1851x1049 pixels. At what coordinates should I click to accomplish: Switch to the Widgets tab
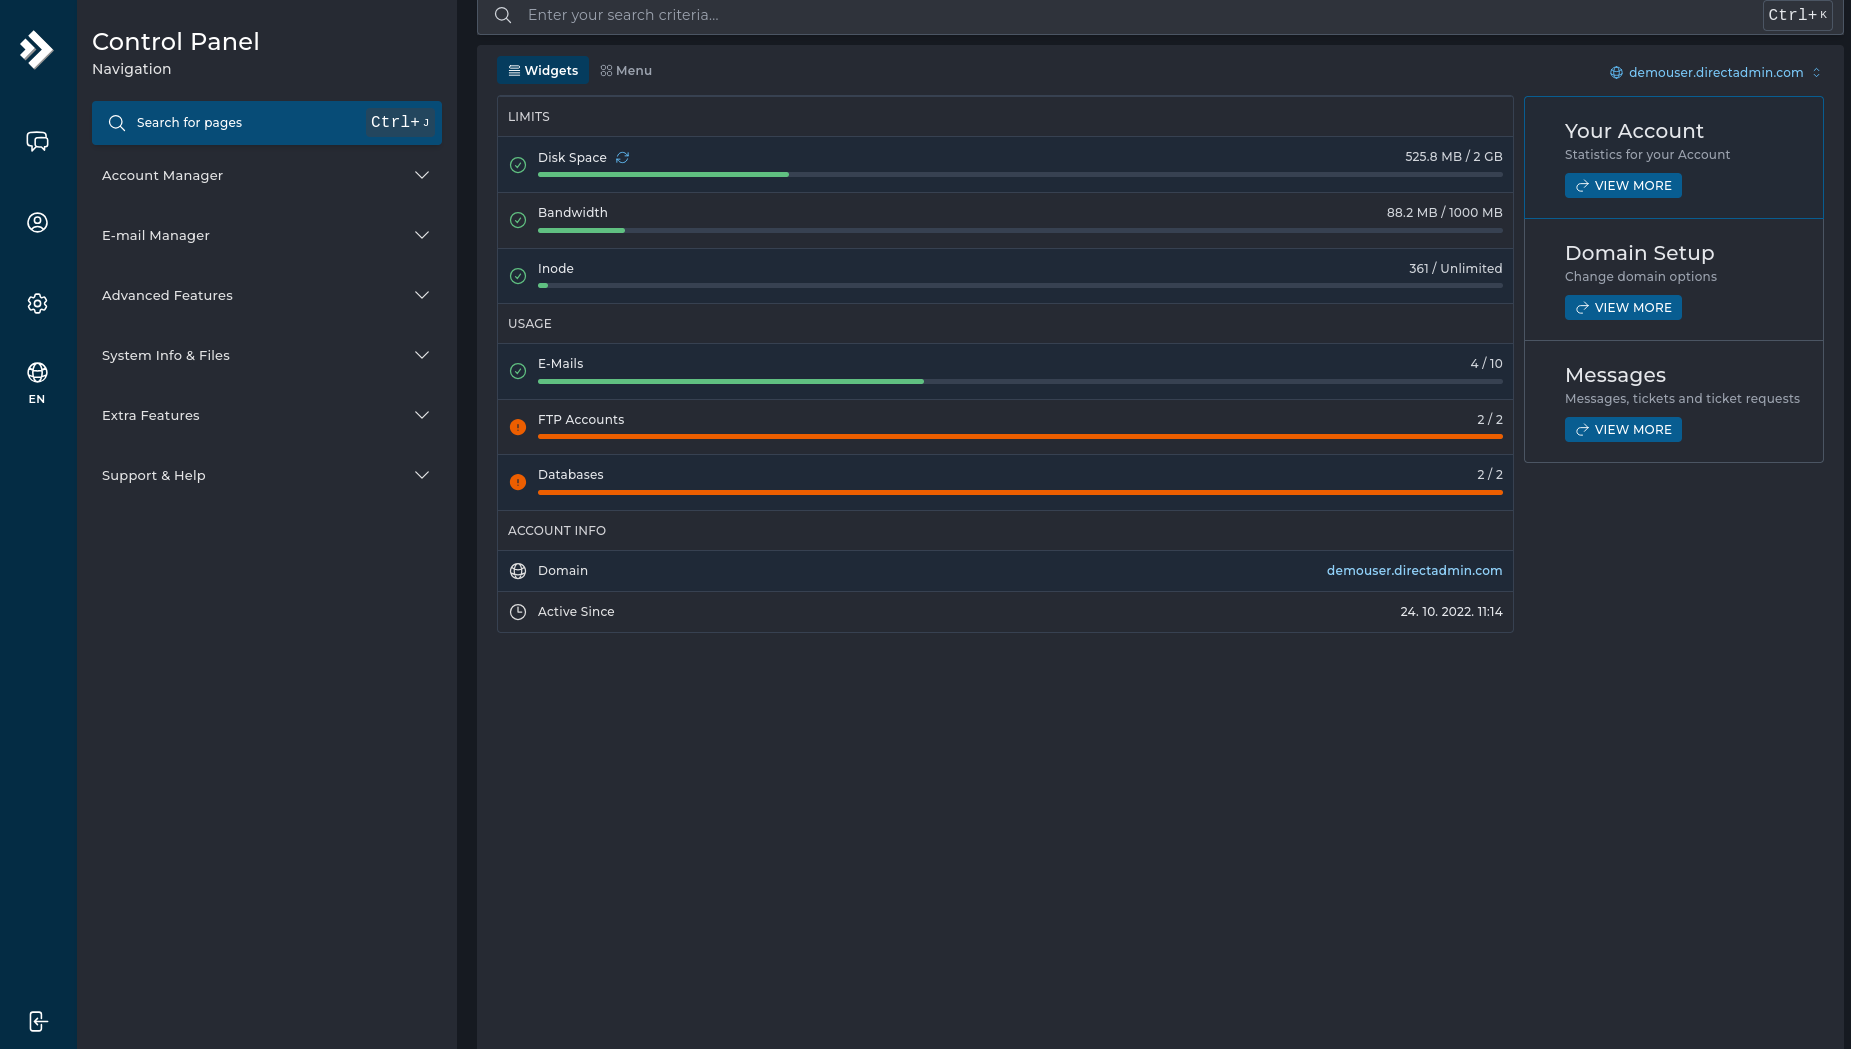click(x=543, y=70)
